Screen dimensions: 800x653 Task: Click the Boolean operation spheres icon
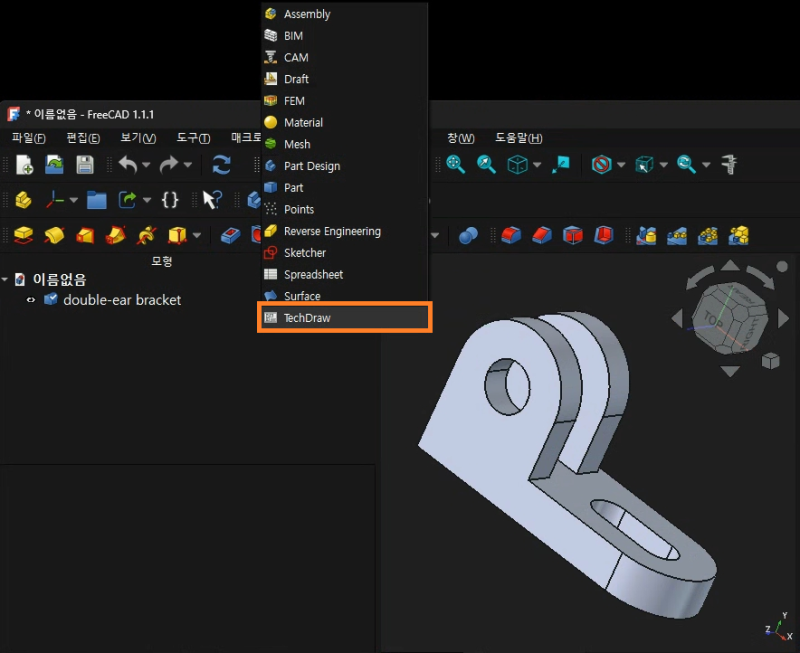tap(468, 235)
